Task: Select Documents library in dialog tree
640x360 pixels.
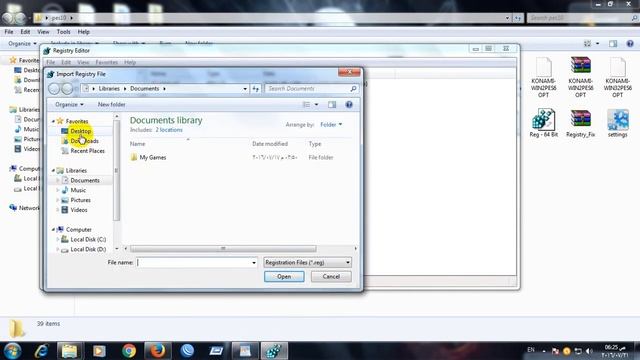Action: pos(84,180)
